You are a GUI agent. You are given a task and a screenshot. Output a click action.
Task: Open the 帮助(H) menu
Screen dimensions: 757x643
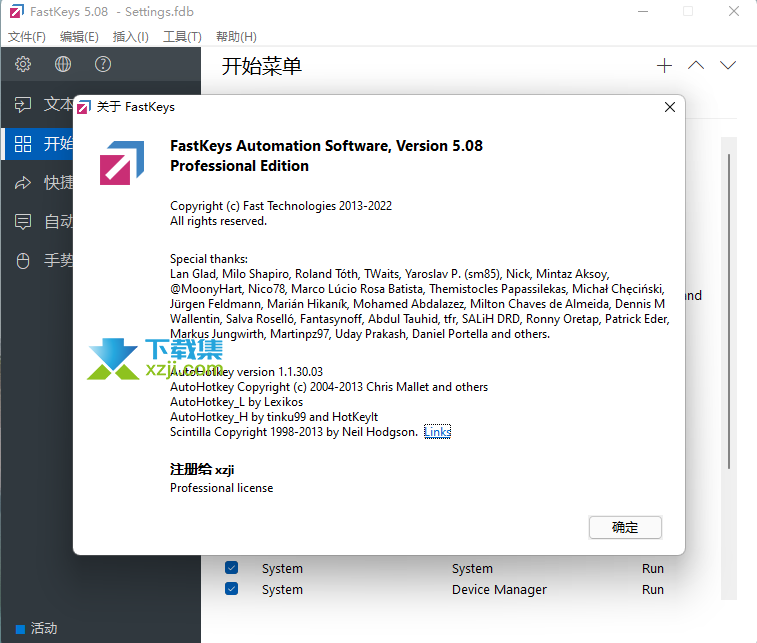click(236, 37)
